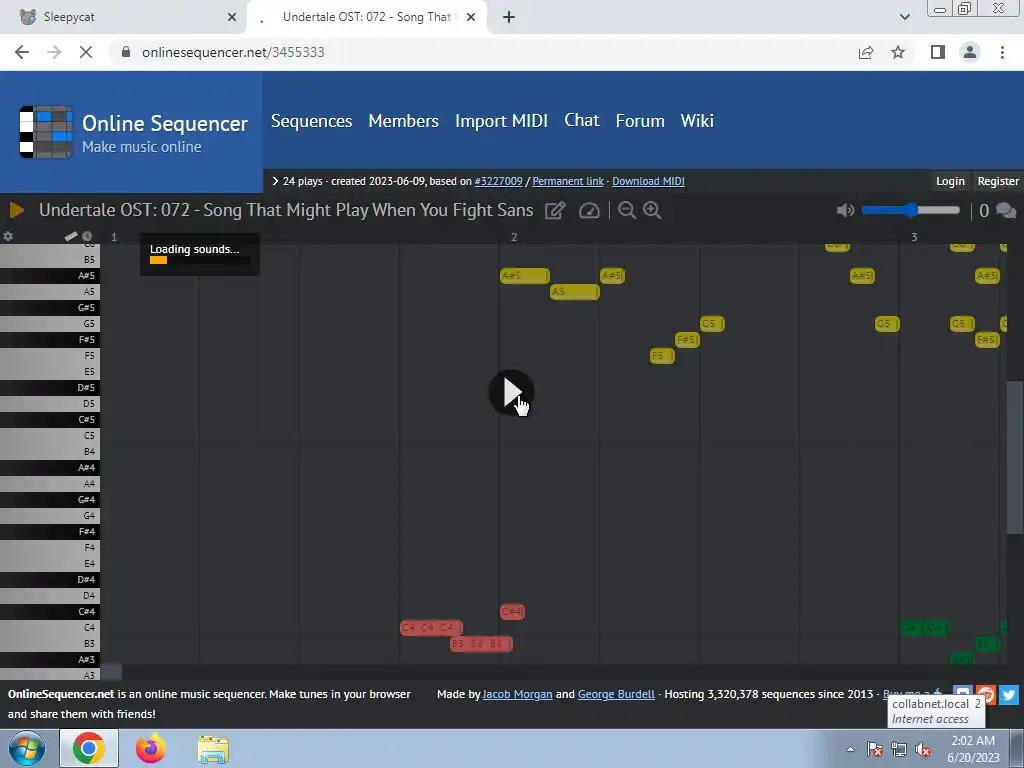Click the G5 piano key
This screenshot has height=768, width=1024.
[50, 323]
